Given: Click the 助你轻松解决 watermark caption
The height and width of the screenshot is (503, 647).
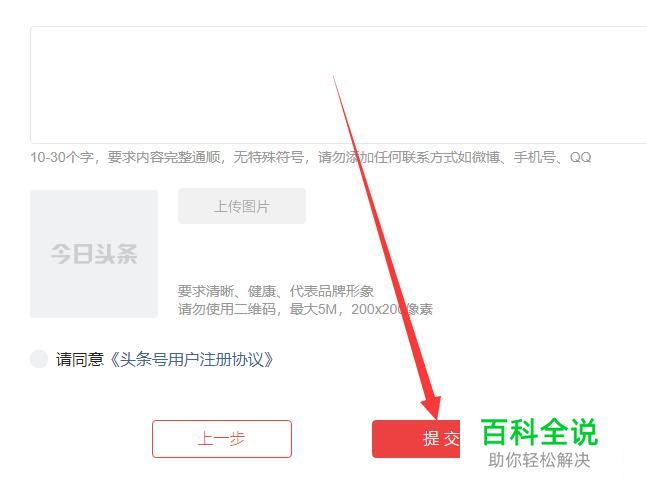Looking at the screenshot, I should 539,460.
